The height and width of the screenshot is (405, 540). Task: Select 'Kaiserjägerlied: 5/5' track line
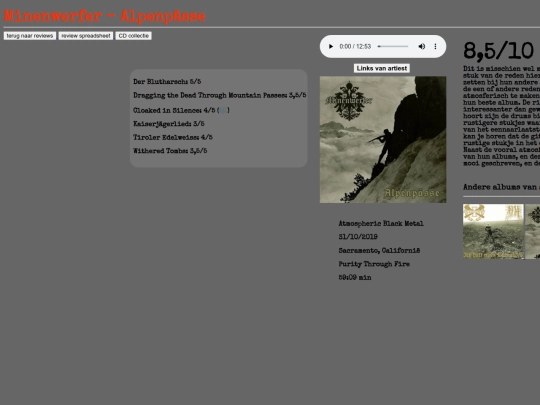click(169, 124)
